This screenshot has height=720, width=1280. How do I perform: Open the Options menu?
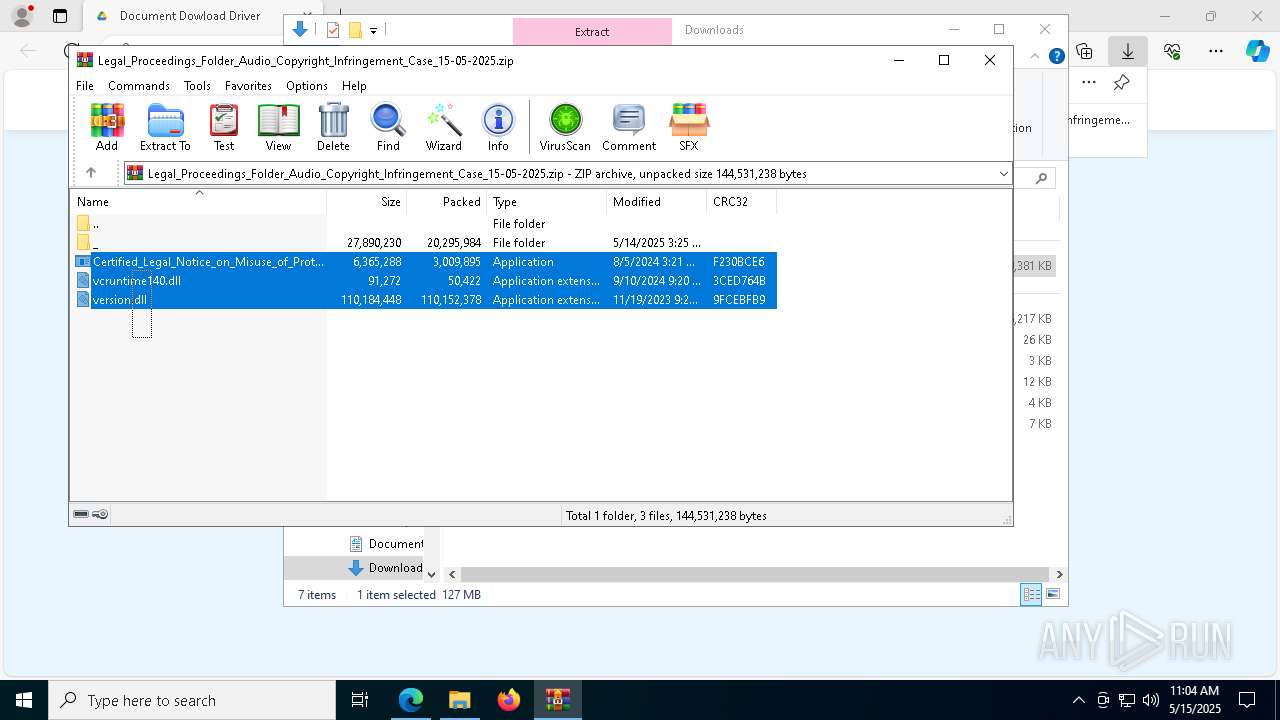pyautogui.click(x=307, y=86)
